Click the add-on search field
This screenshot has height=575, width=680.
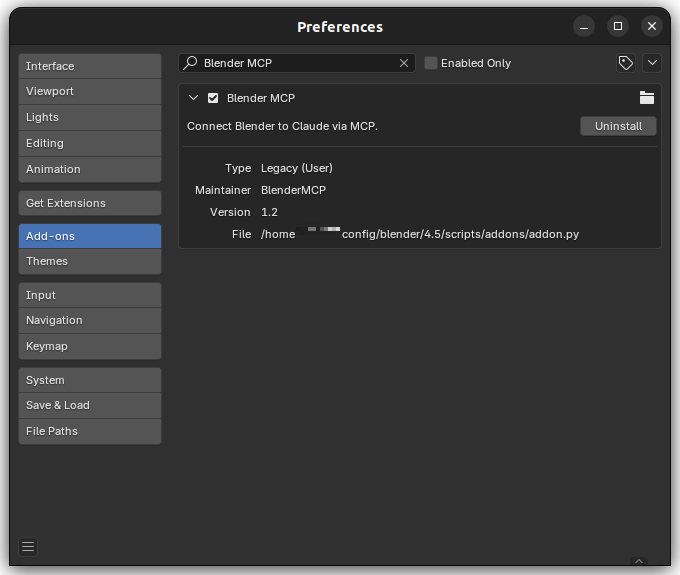[x=297, y=63]
